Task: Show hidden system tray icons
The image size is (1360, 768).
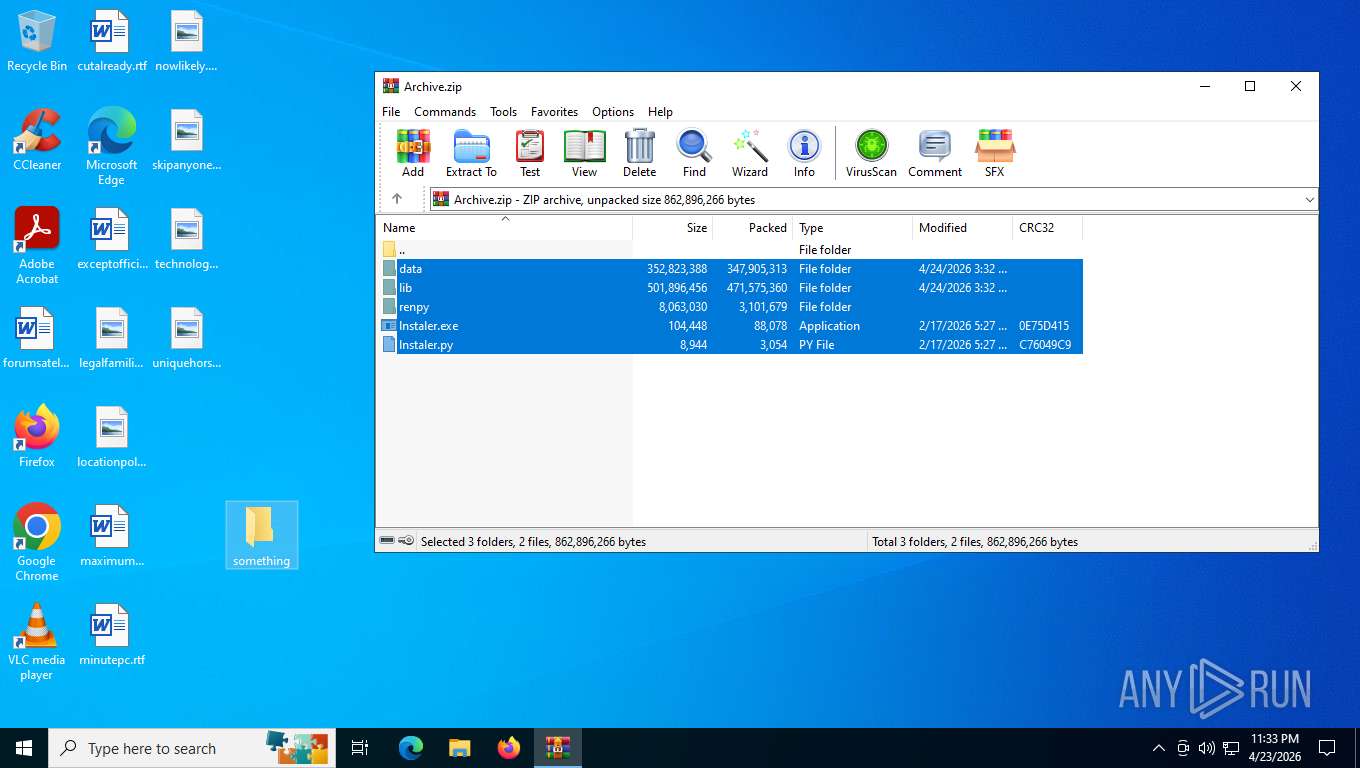Action: click(1159, 748)
